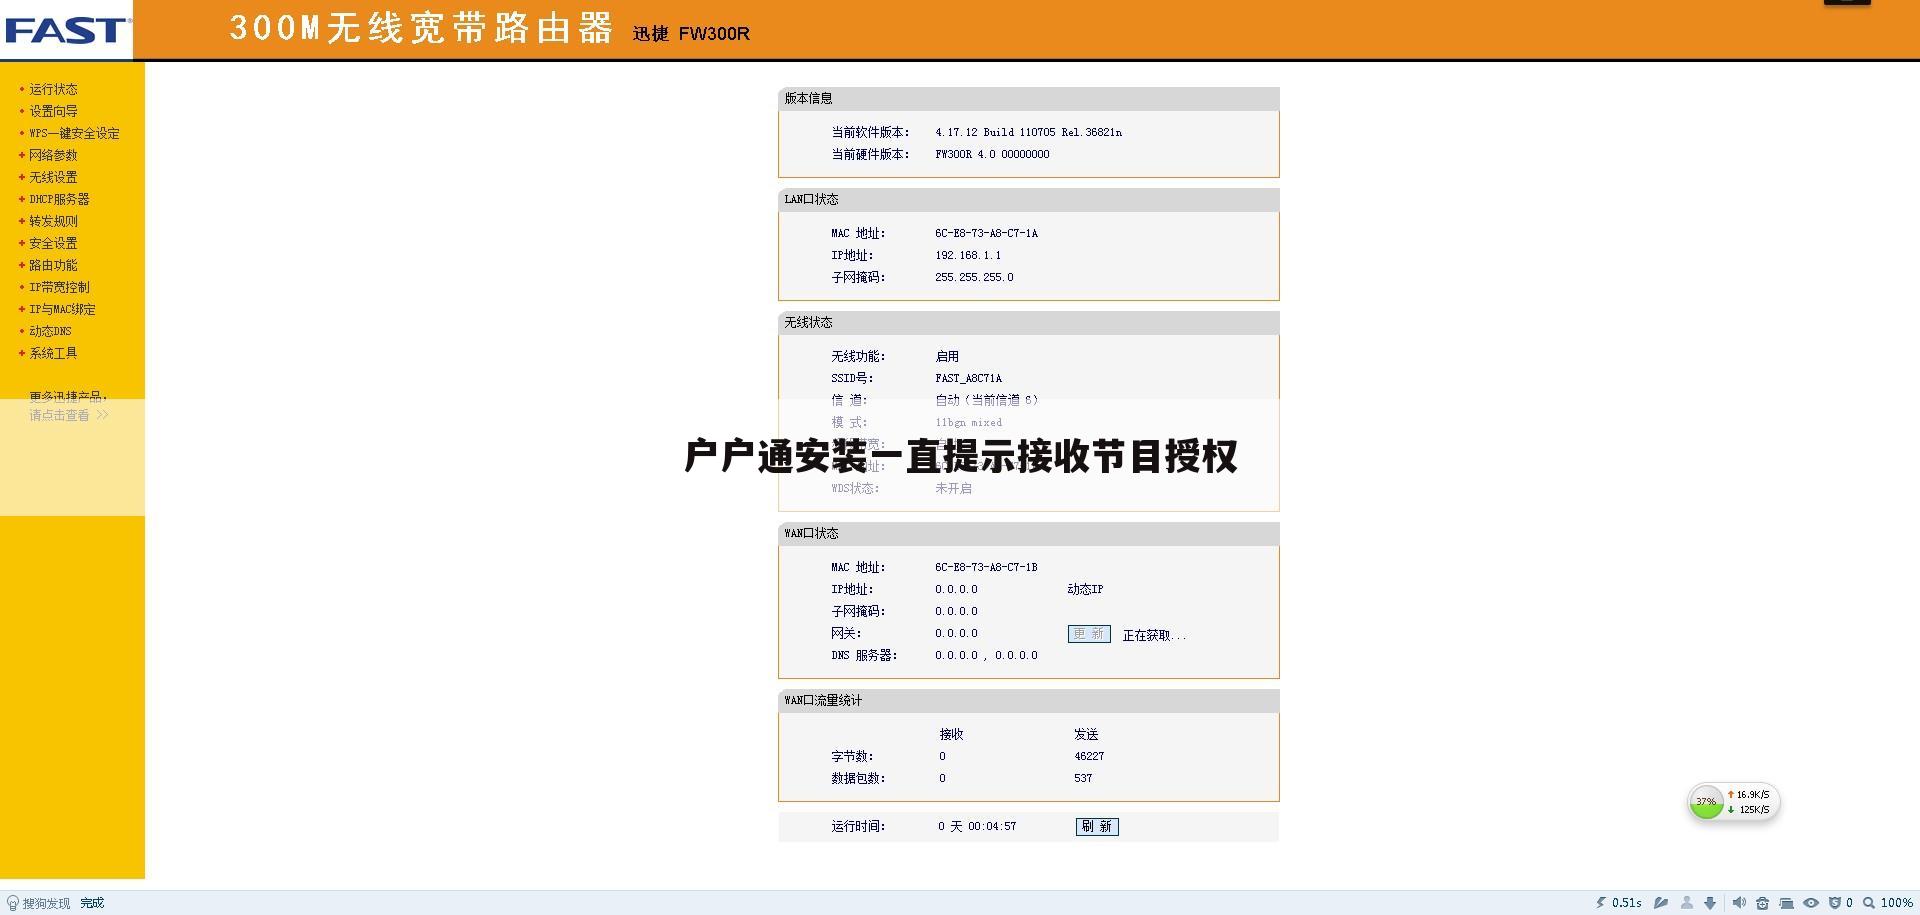Click software version 4.17.12 Build 110705 text
This screenshot has height=915, width=1920.
tap(1028, 132)
